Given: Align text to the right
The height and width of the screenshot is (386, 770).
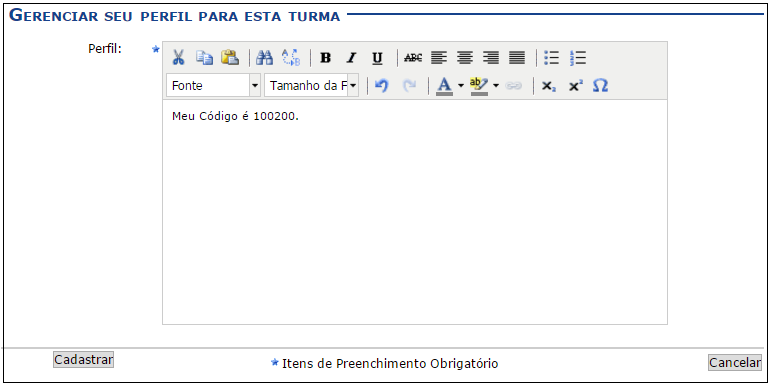Looking at the screenshot, I should coord(491,58).
